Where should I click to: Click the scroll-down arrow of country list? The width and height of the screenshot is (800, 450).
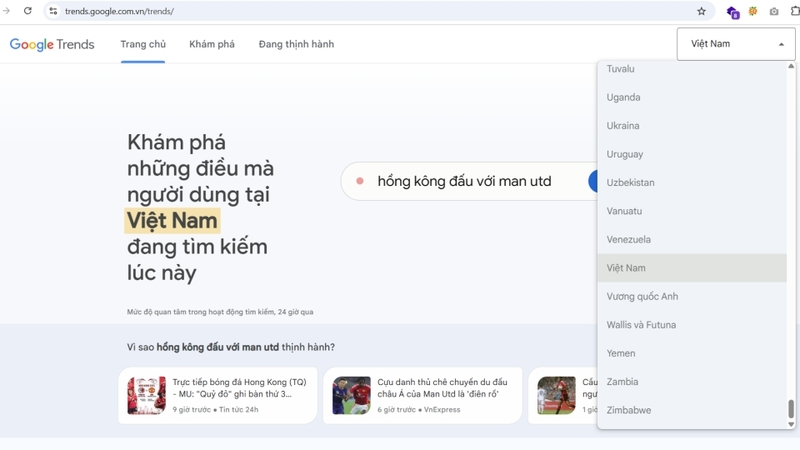[x=791, y=424]
